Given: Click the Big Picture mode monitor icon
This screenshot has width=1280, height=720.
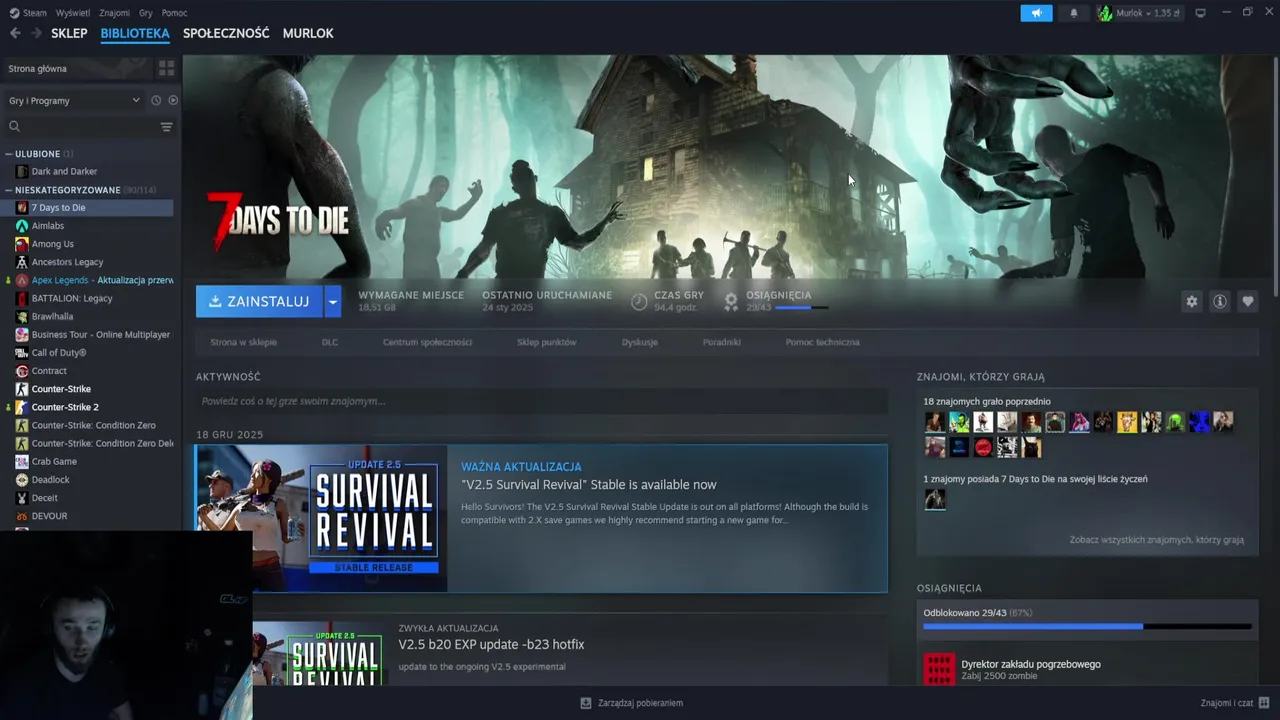Looking at the screenshot, I should click(x=1201, y=13).
